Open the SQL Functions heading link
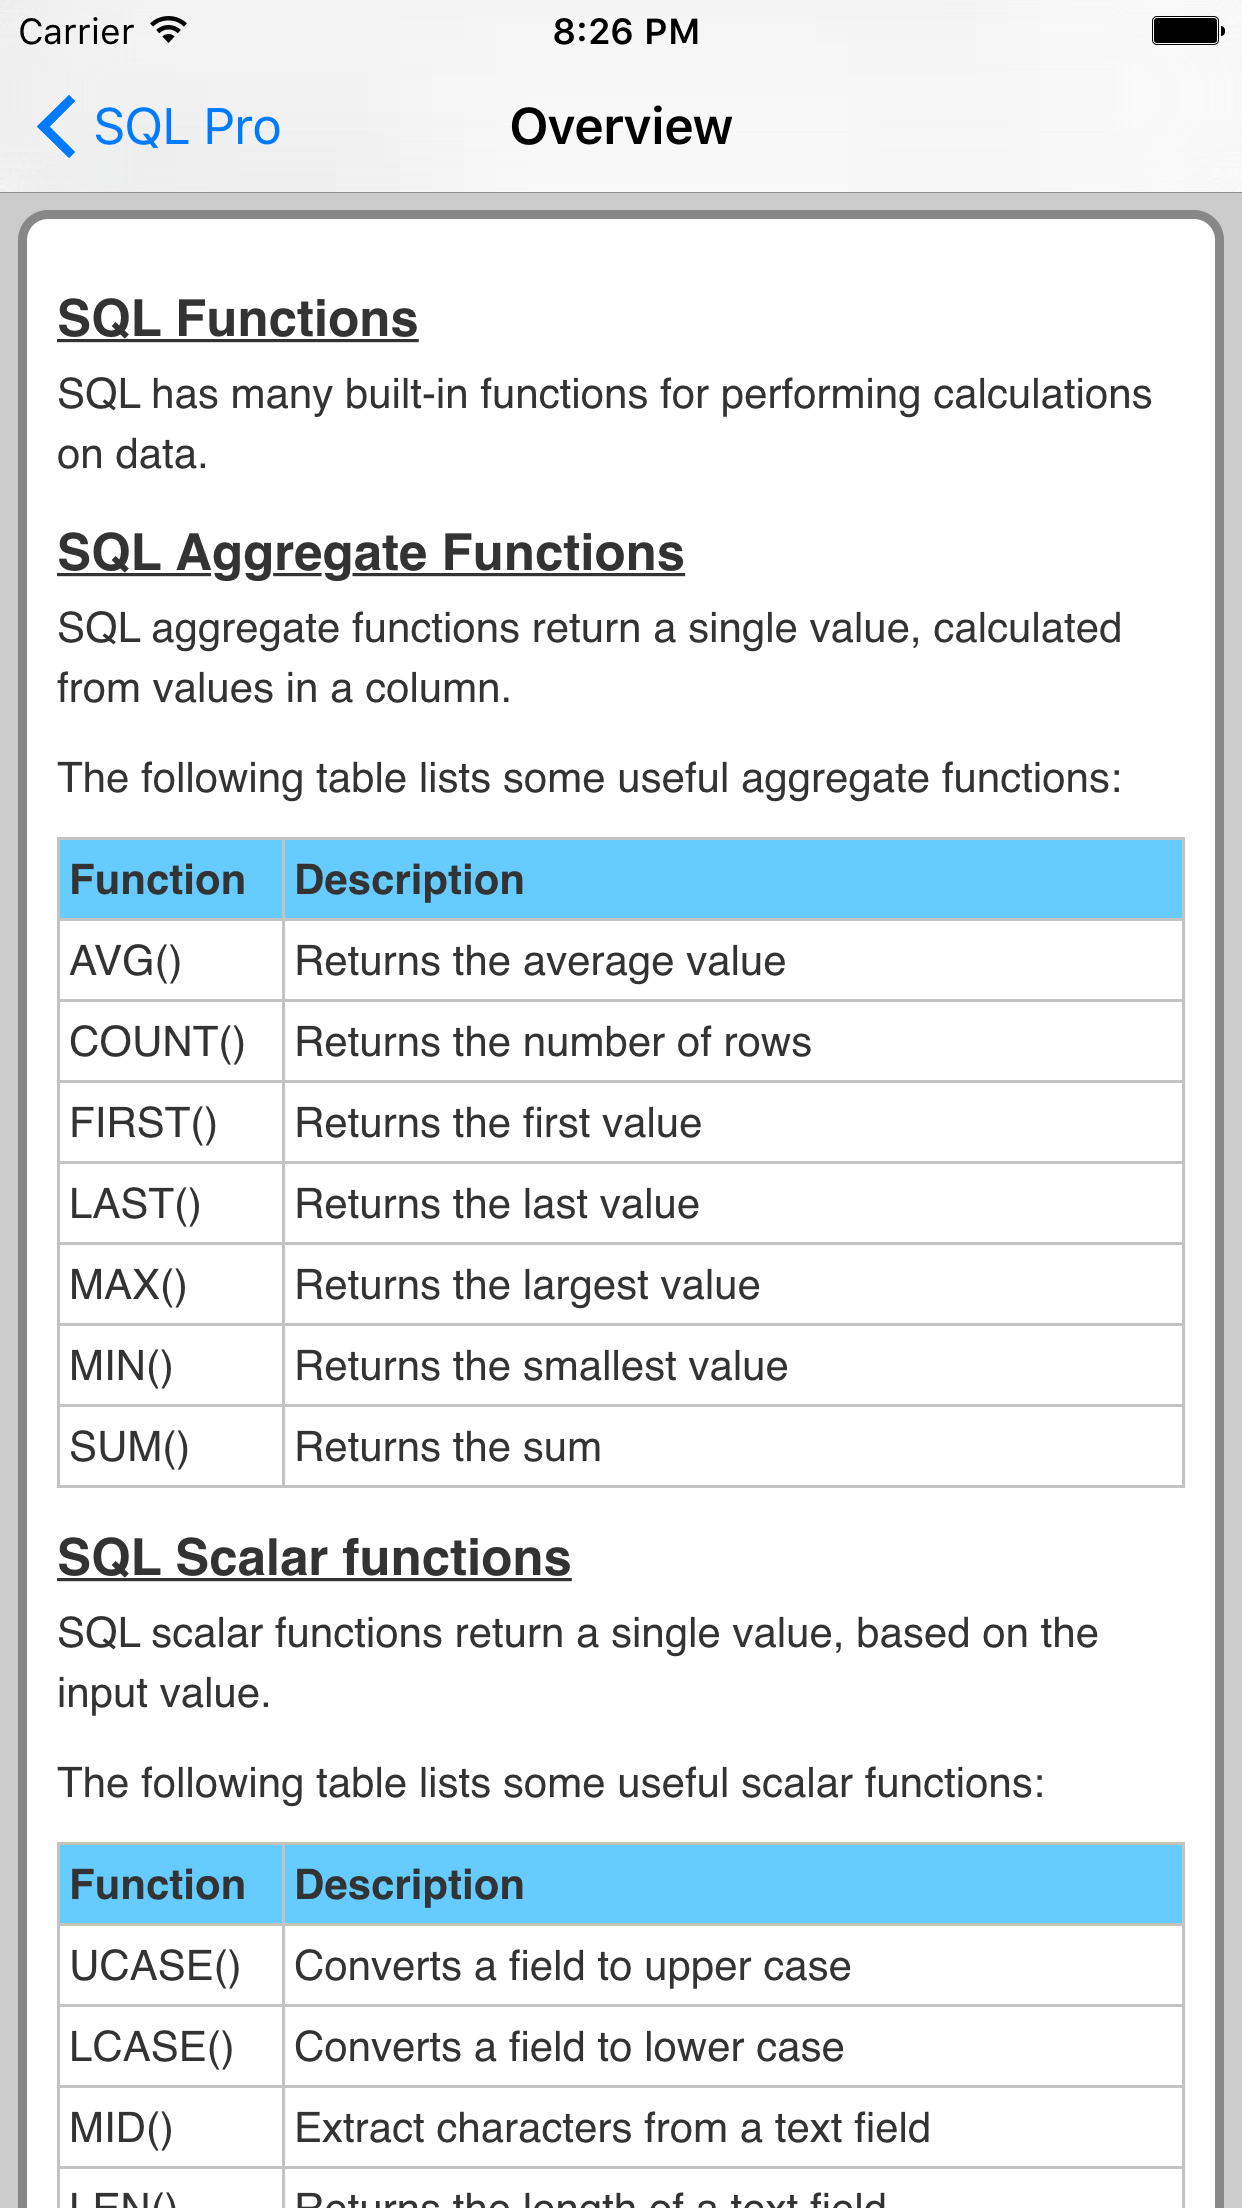The image size is (1242, 2208). coord(237,319)
